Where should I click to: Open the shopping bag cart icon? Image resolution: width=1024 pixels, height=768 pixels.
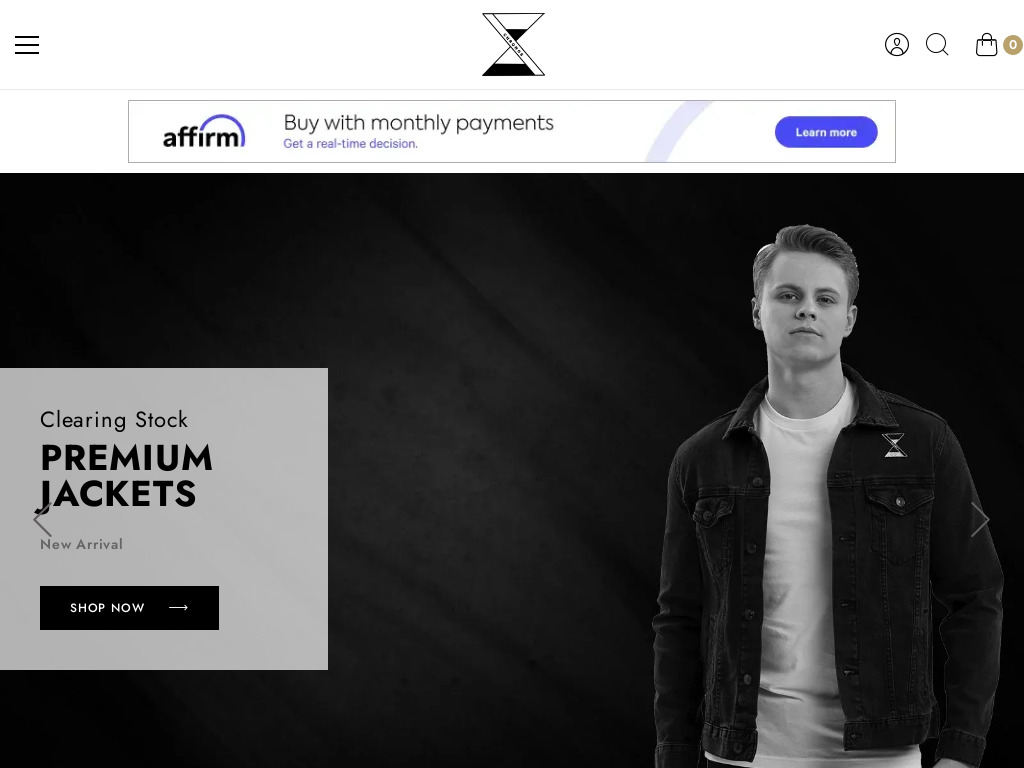(986, 45)
